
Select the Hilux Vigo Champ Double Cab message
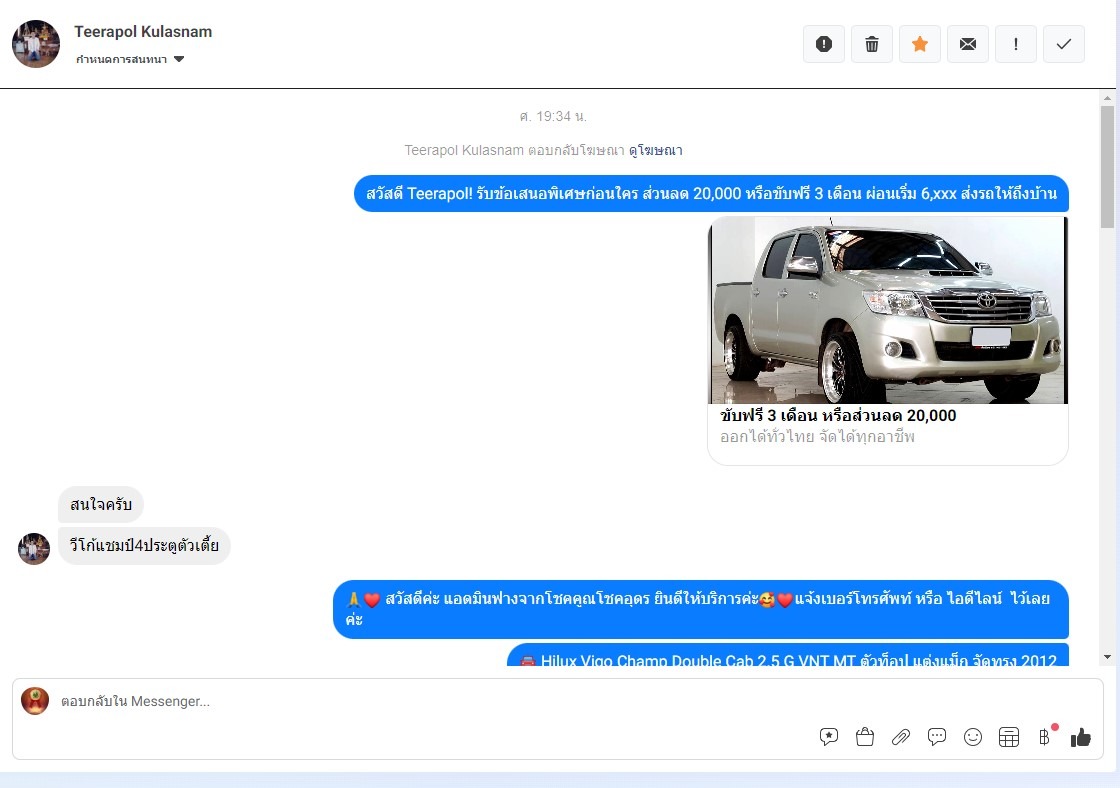point(788,655)
